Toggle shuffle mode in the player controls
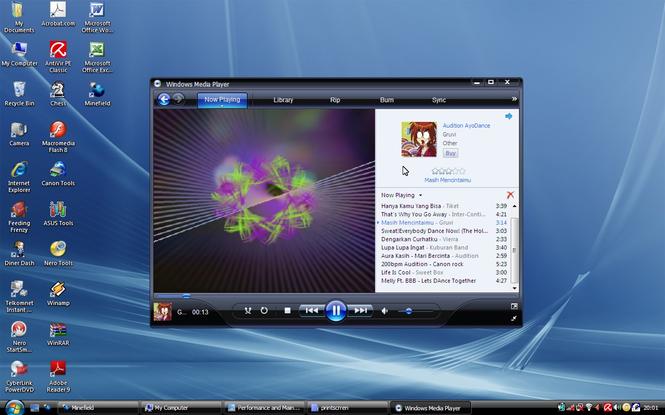 tap(248, 311)
